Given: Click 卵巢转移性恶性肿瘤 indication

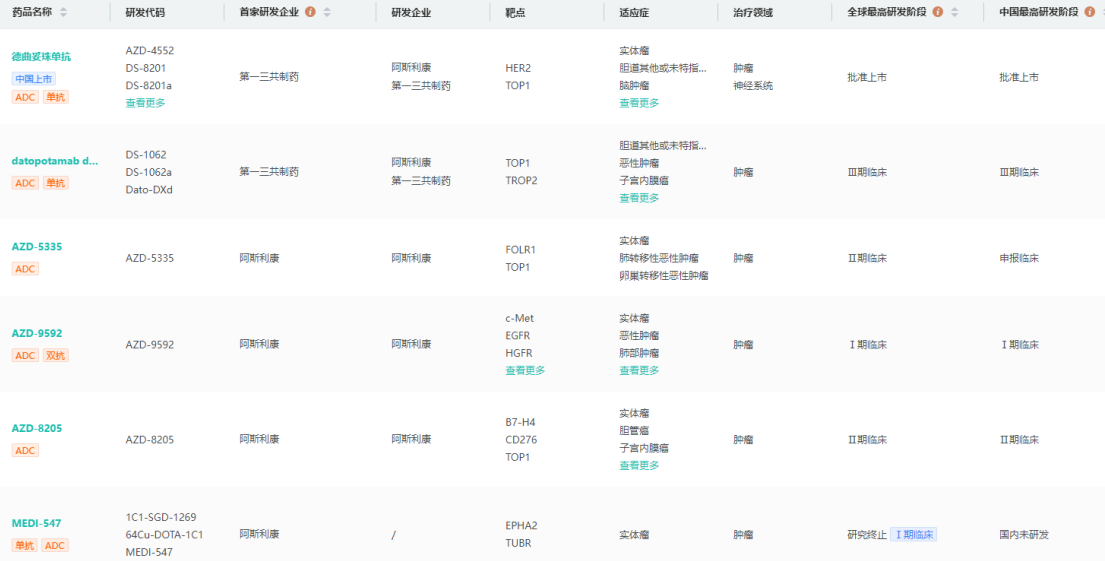Looking at the screenshot, I should (x=664, y=276).
